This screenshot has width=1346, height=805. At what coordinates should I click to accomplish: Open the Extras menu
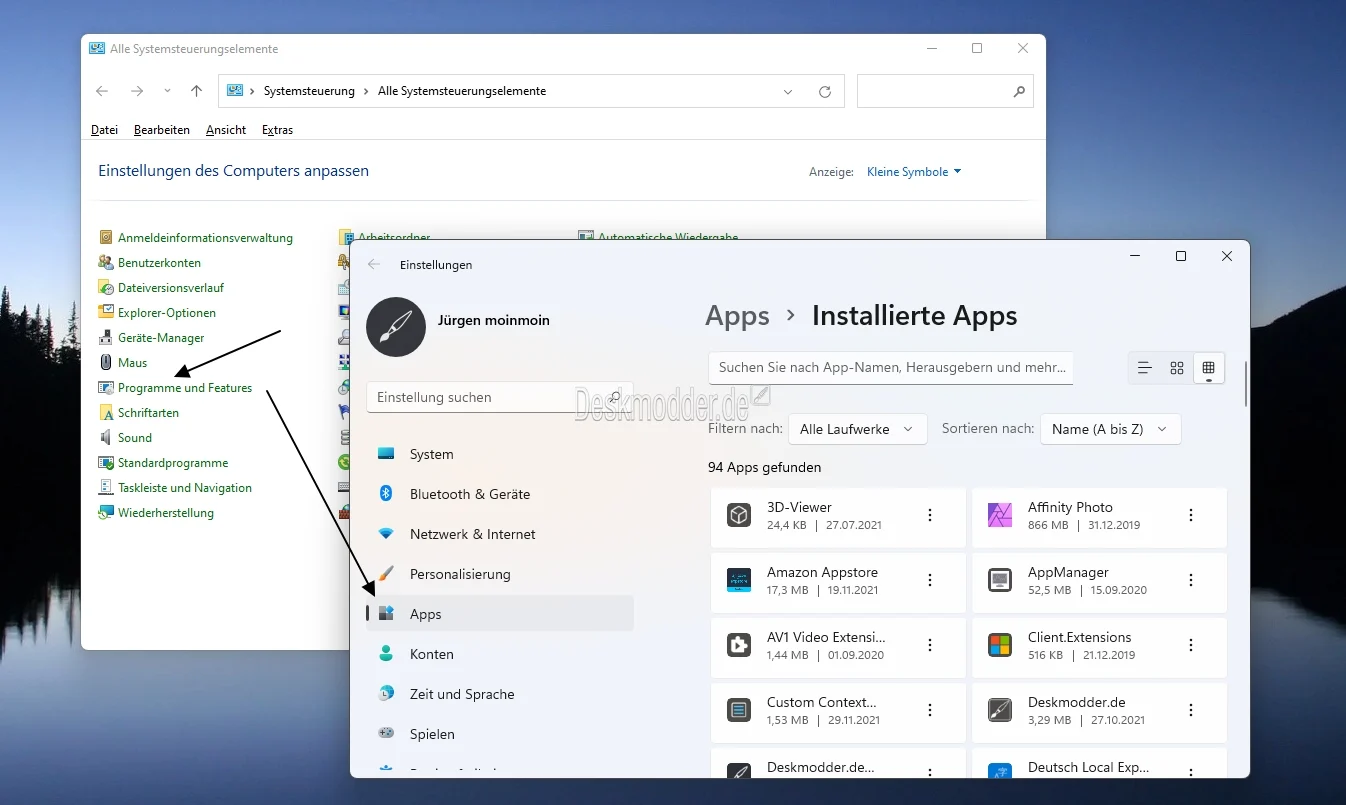pyautogui.click(x=277, y=130)
